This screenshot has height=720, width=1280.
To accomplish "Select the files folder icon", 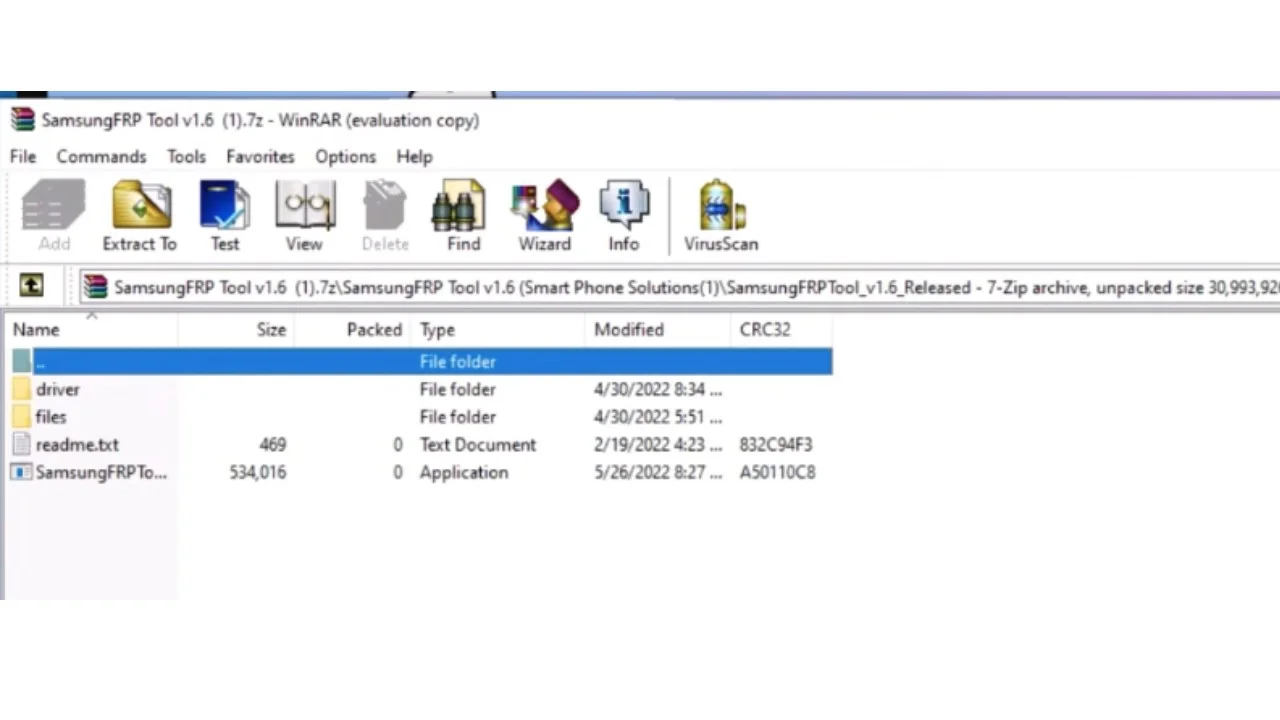I will [x=22, y=417].
